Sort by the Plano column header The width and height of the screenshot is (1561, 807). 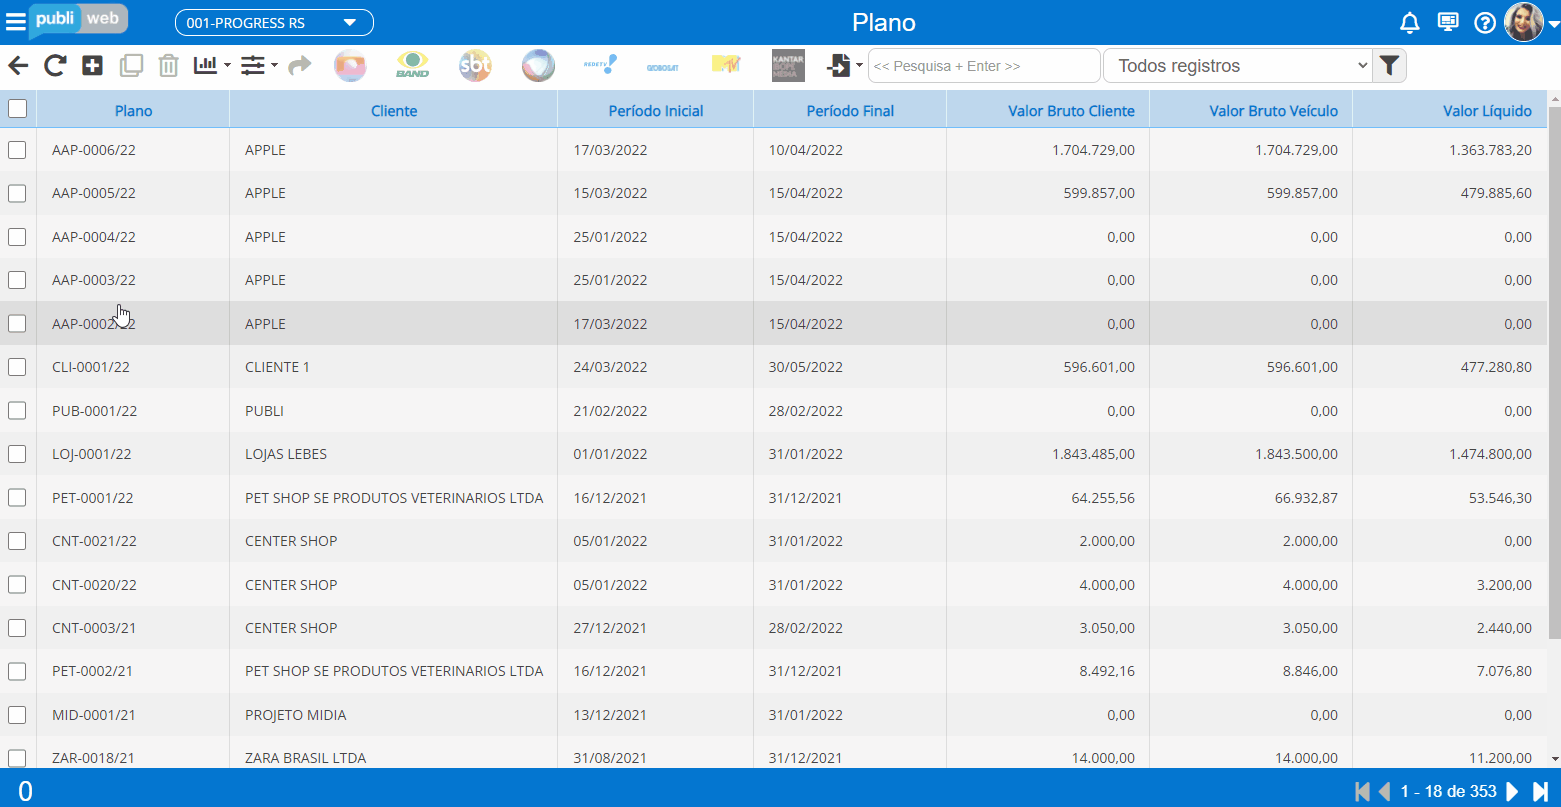(133, 111)
